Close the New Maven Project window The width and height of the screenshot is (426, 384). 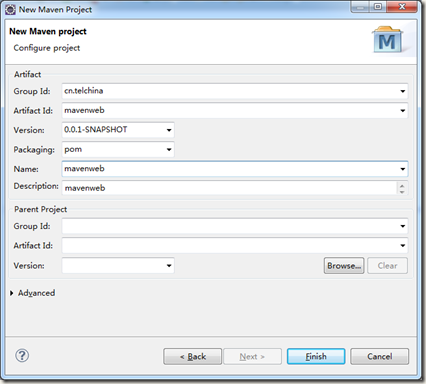click(402, 7)
